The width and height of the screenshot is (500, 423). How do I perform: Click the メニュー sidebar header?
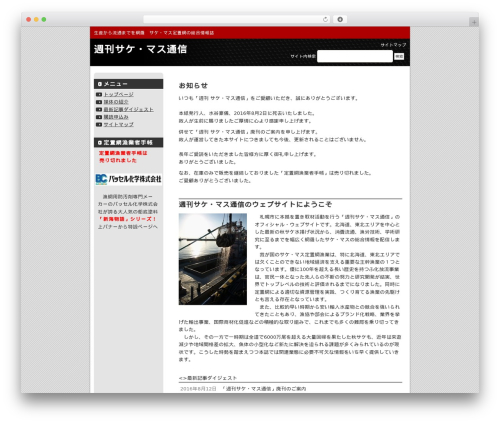(x=128, y=84)
